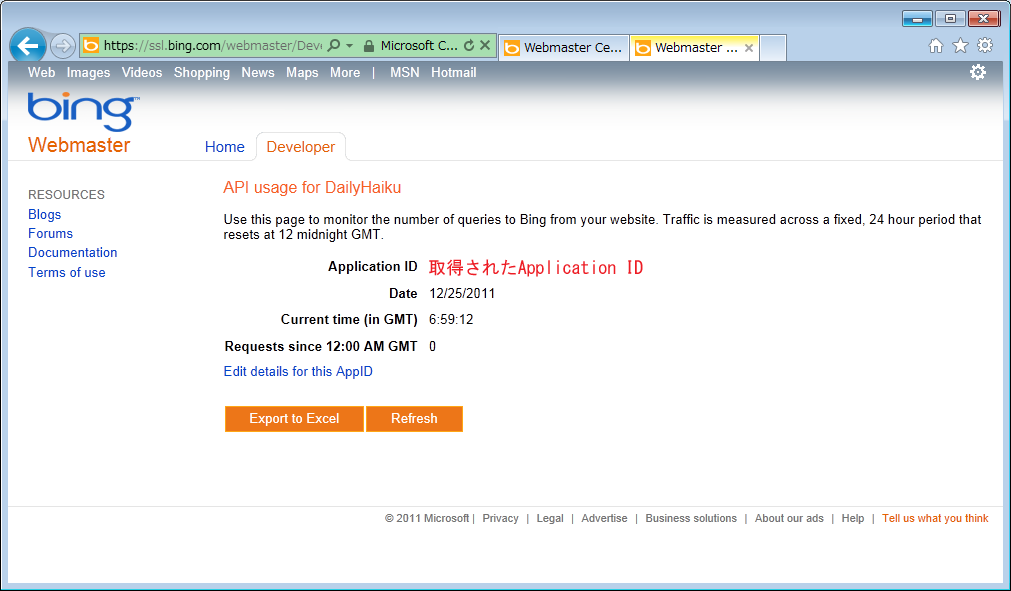Click the Current time (in GMT) label
Image resolution: width=1011 pixels, height=591 pixels.
[349, 320]
